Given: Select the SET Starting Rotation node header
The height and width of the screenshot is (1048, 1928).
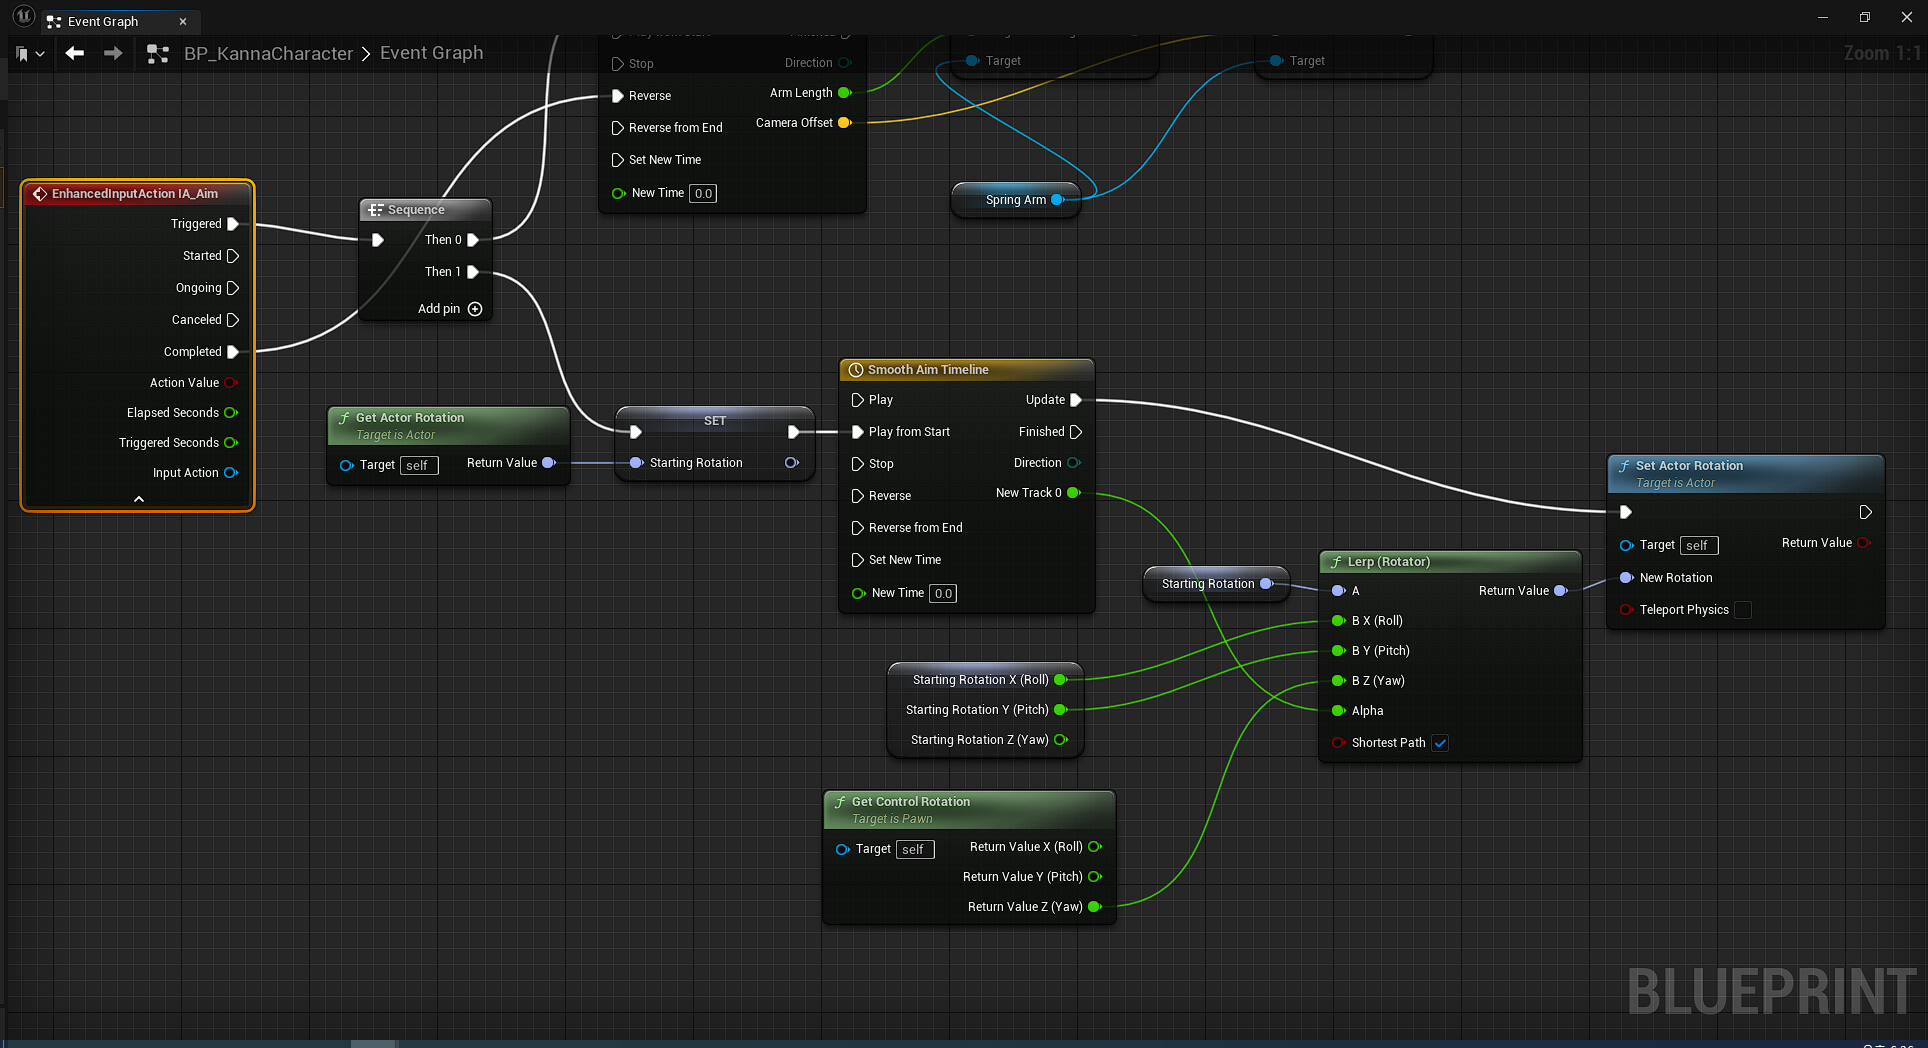Looking at the screenshot, I should pyautogui.click(x=715, y=420).
